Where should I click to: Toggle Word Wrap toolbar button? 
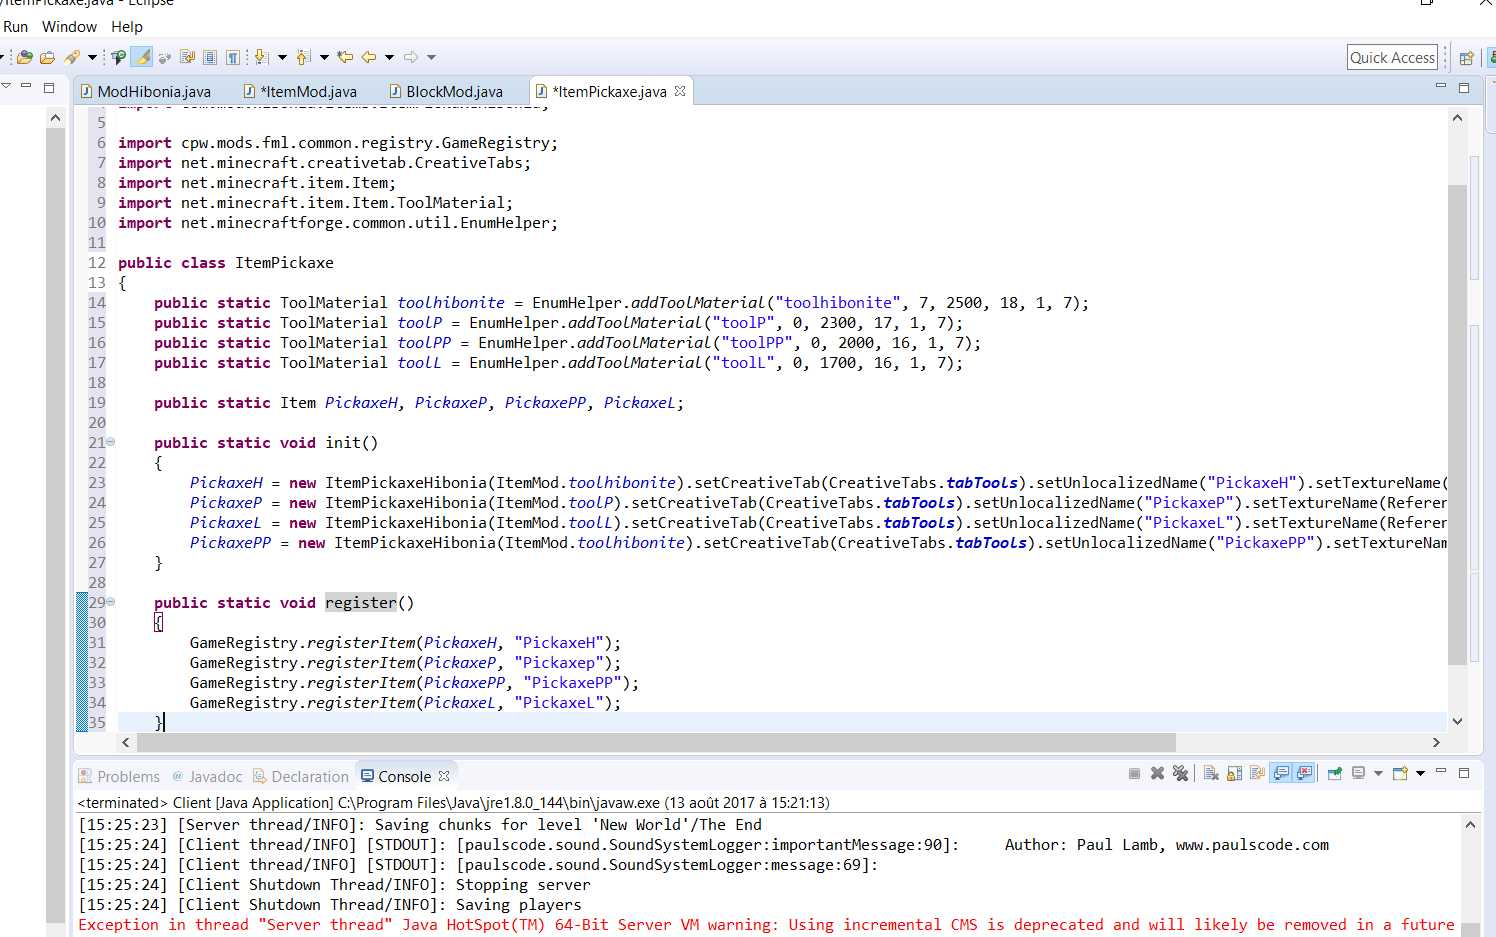187,57
